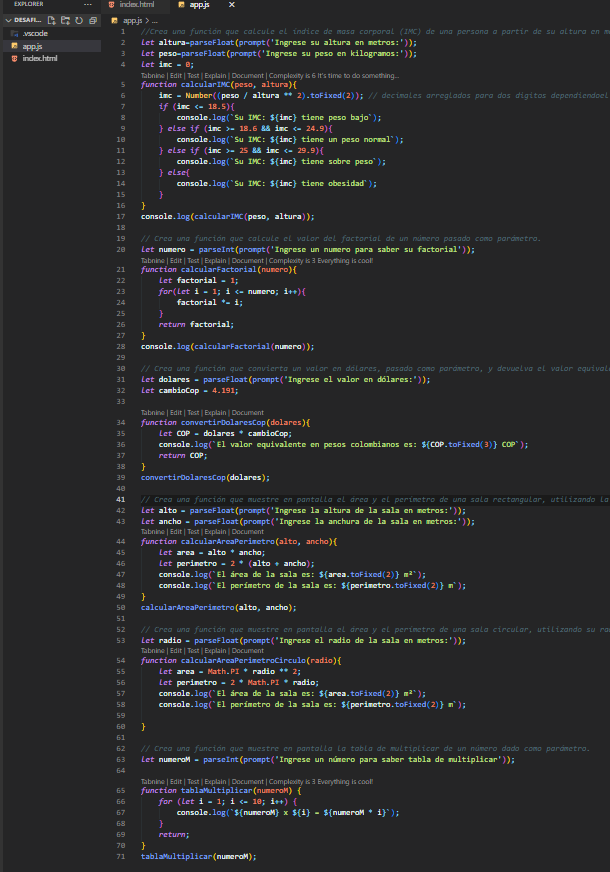Click Test link above tablaMultiplicar function
The width and height of the screenshot is (610, 872).
(x=193, y=781)
